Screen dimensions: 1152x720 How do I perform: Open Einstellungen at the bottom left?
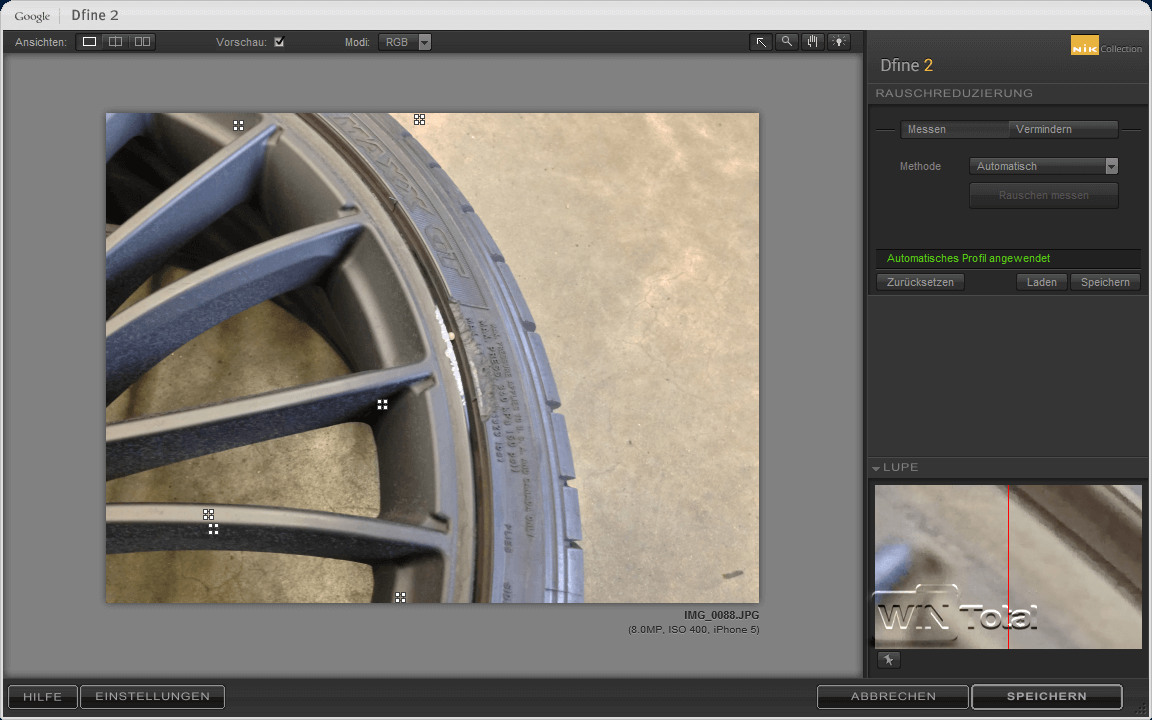pos(152,696)
